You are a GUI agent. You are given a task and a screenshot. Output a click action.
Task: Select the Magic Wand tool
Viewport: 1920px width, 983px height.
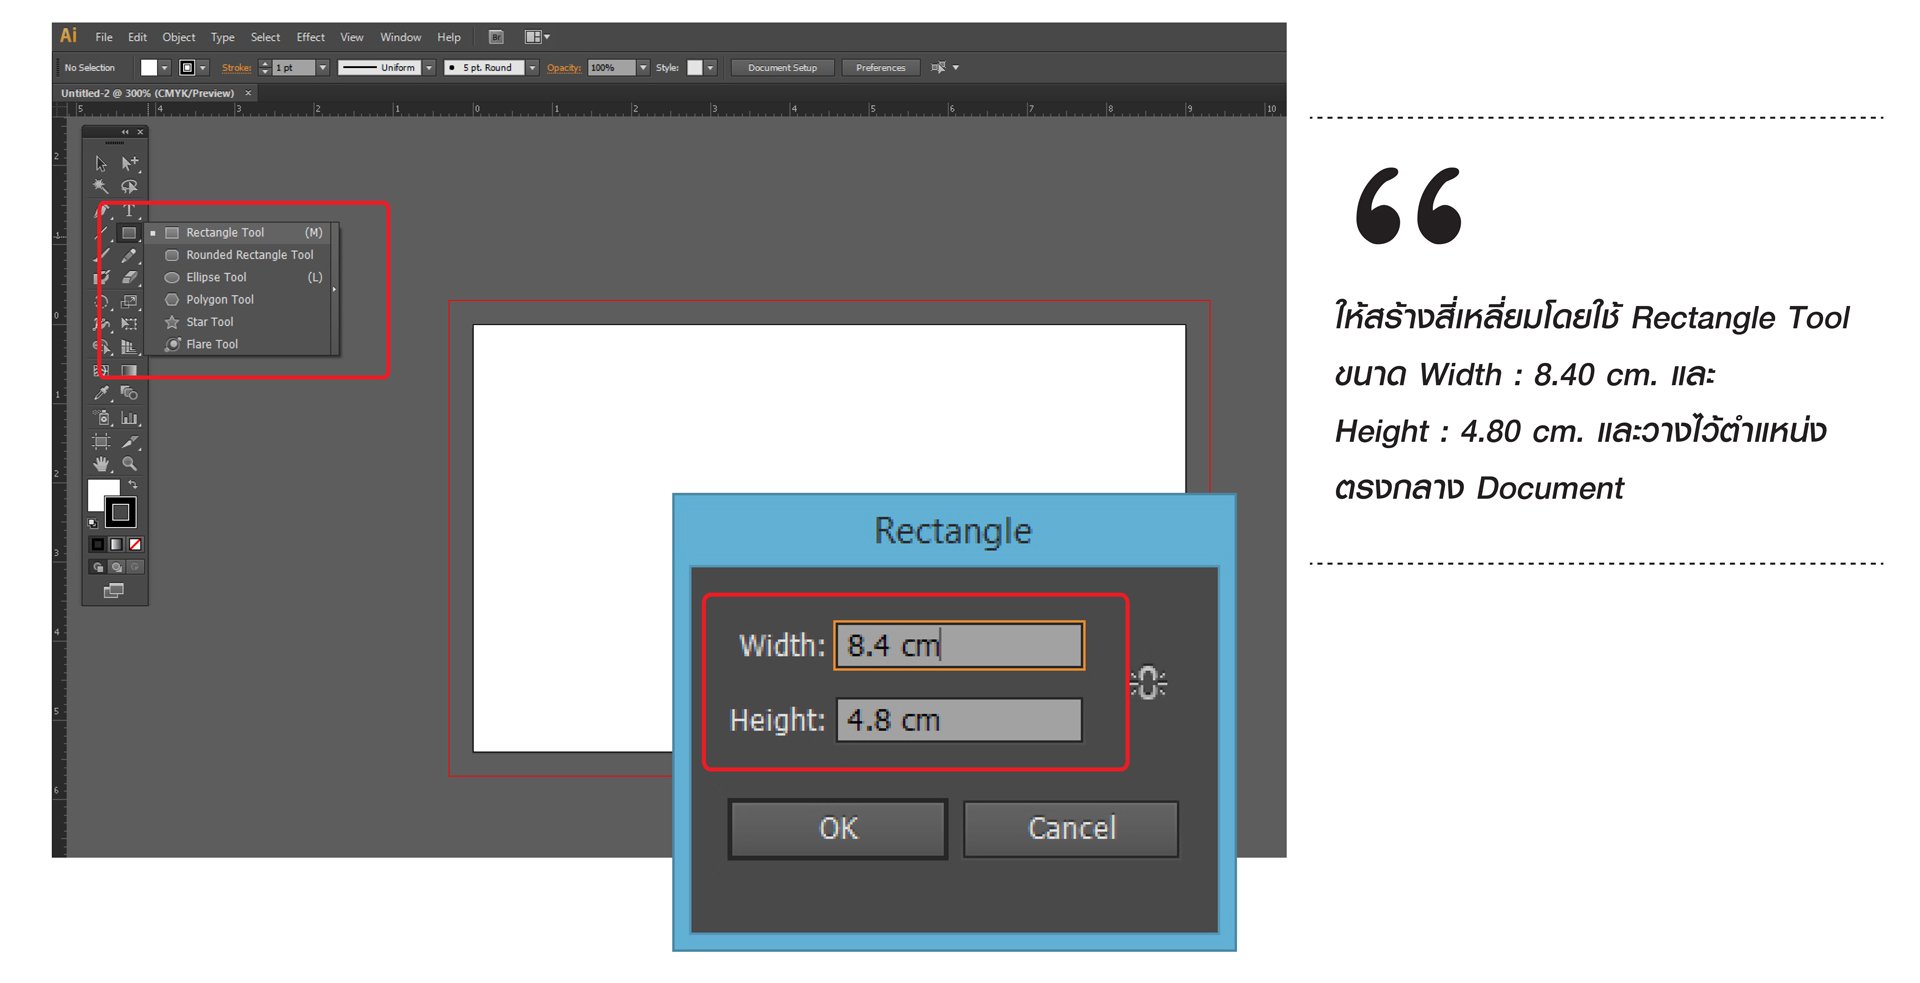pyautogui.click(x=101, y=187)
